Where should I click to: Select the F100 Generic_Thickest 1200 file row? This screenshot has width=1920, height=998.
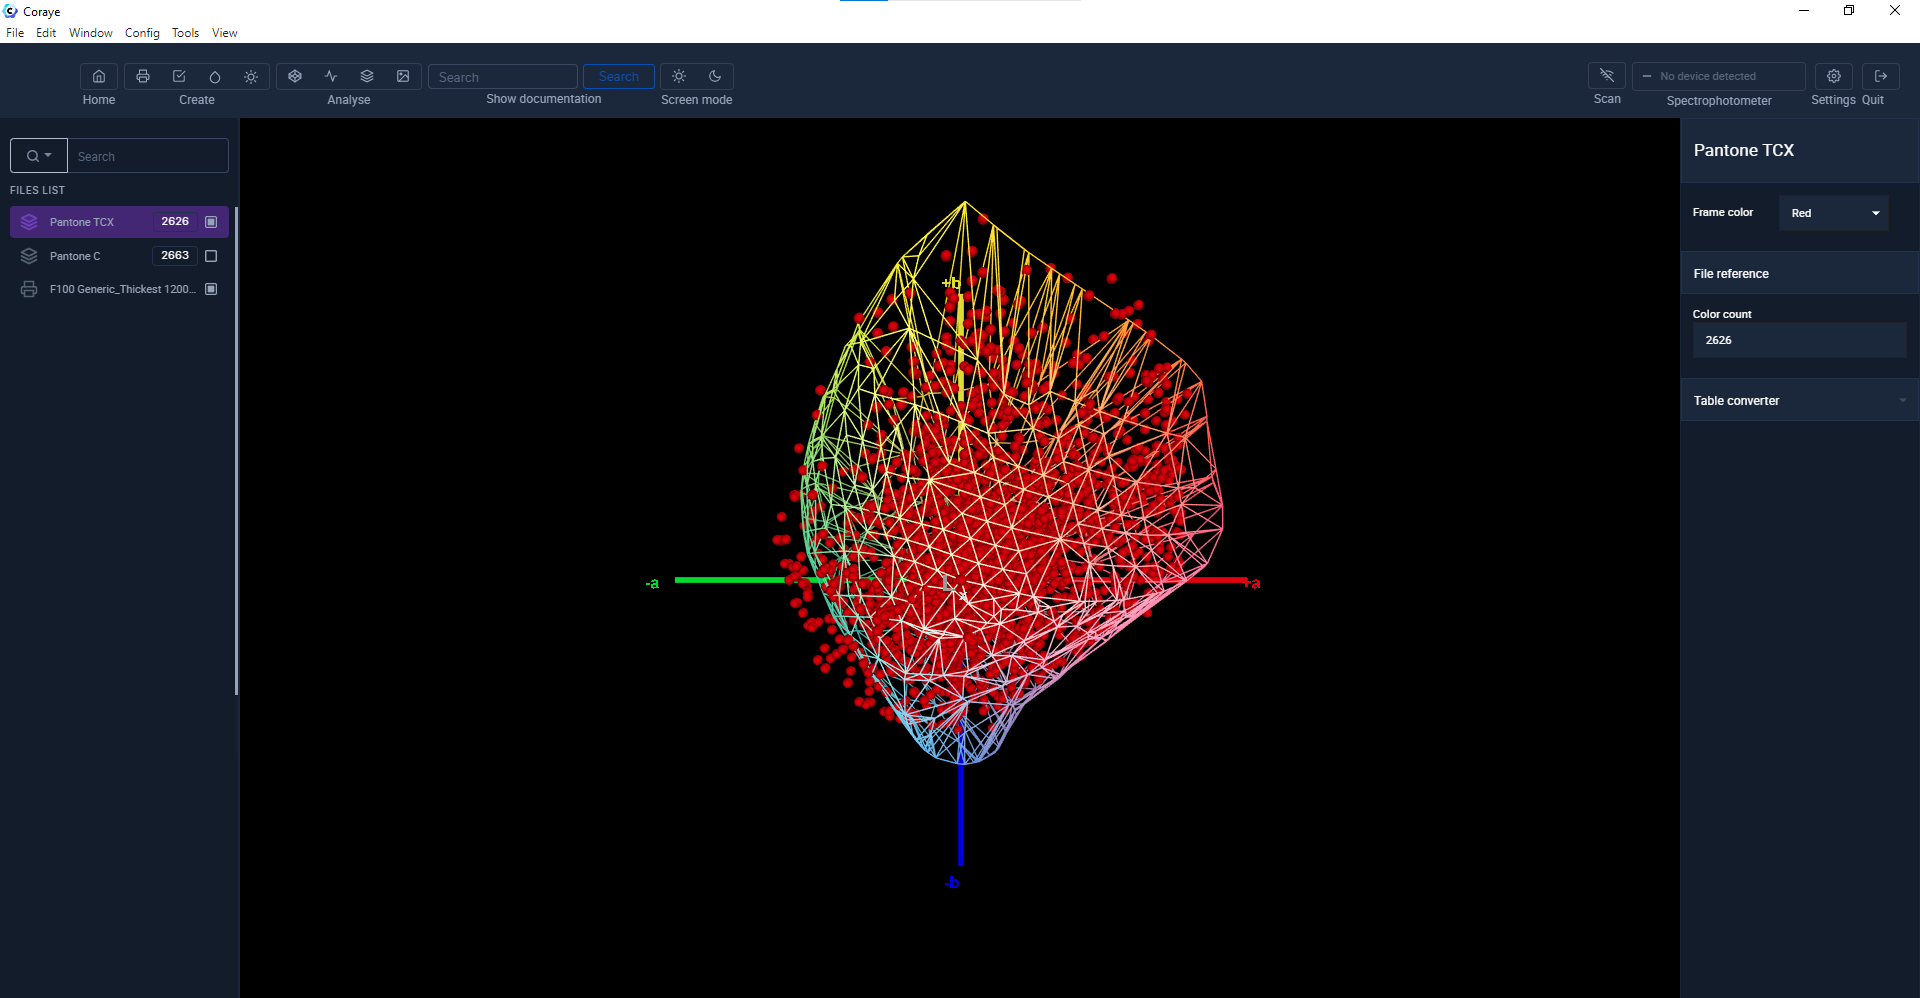(x=119, y=289)
